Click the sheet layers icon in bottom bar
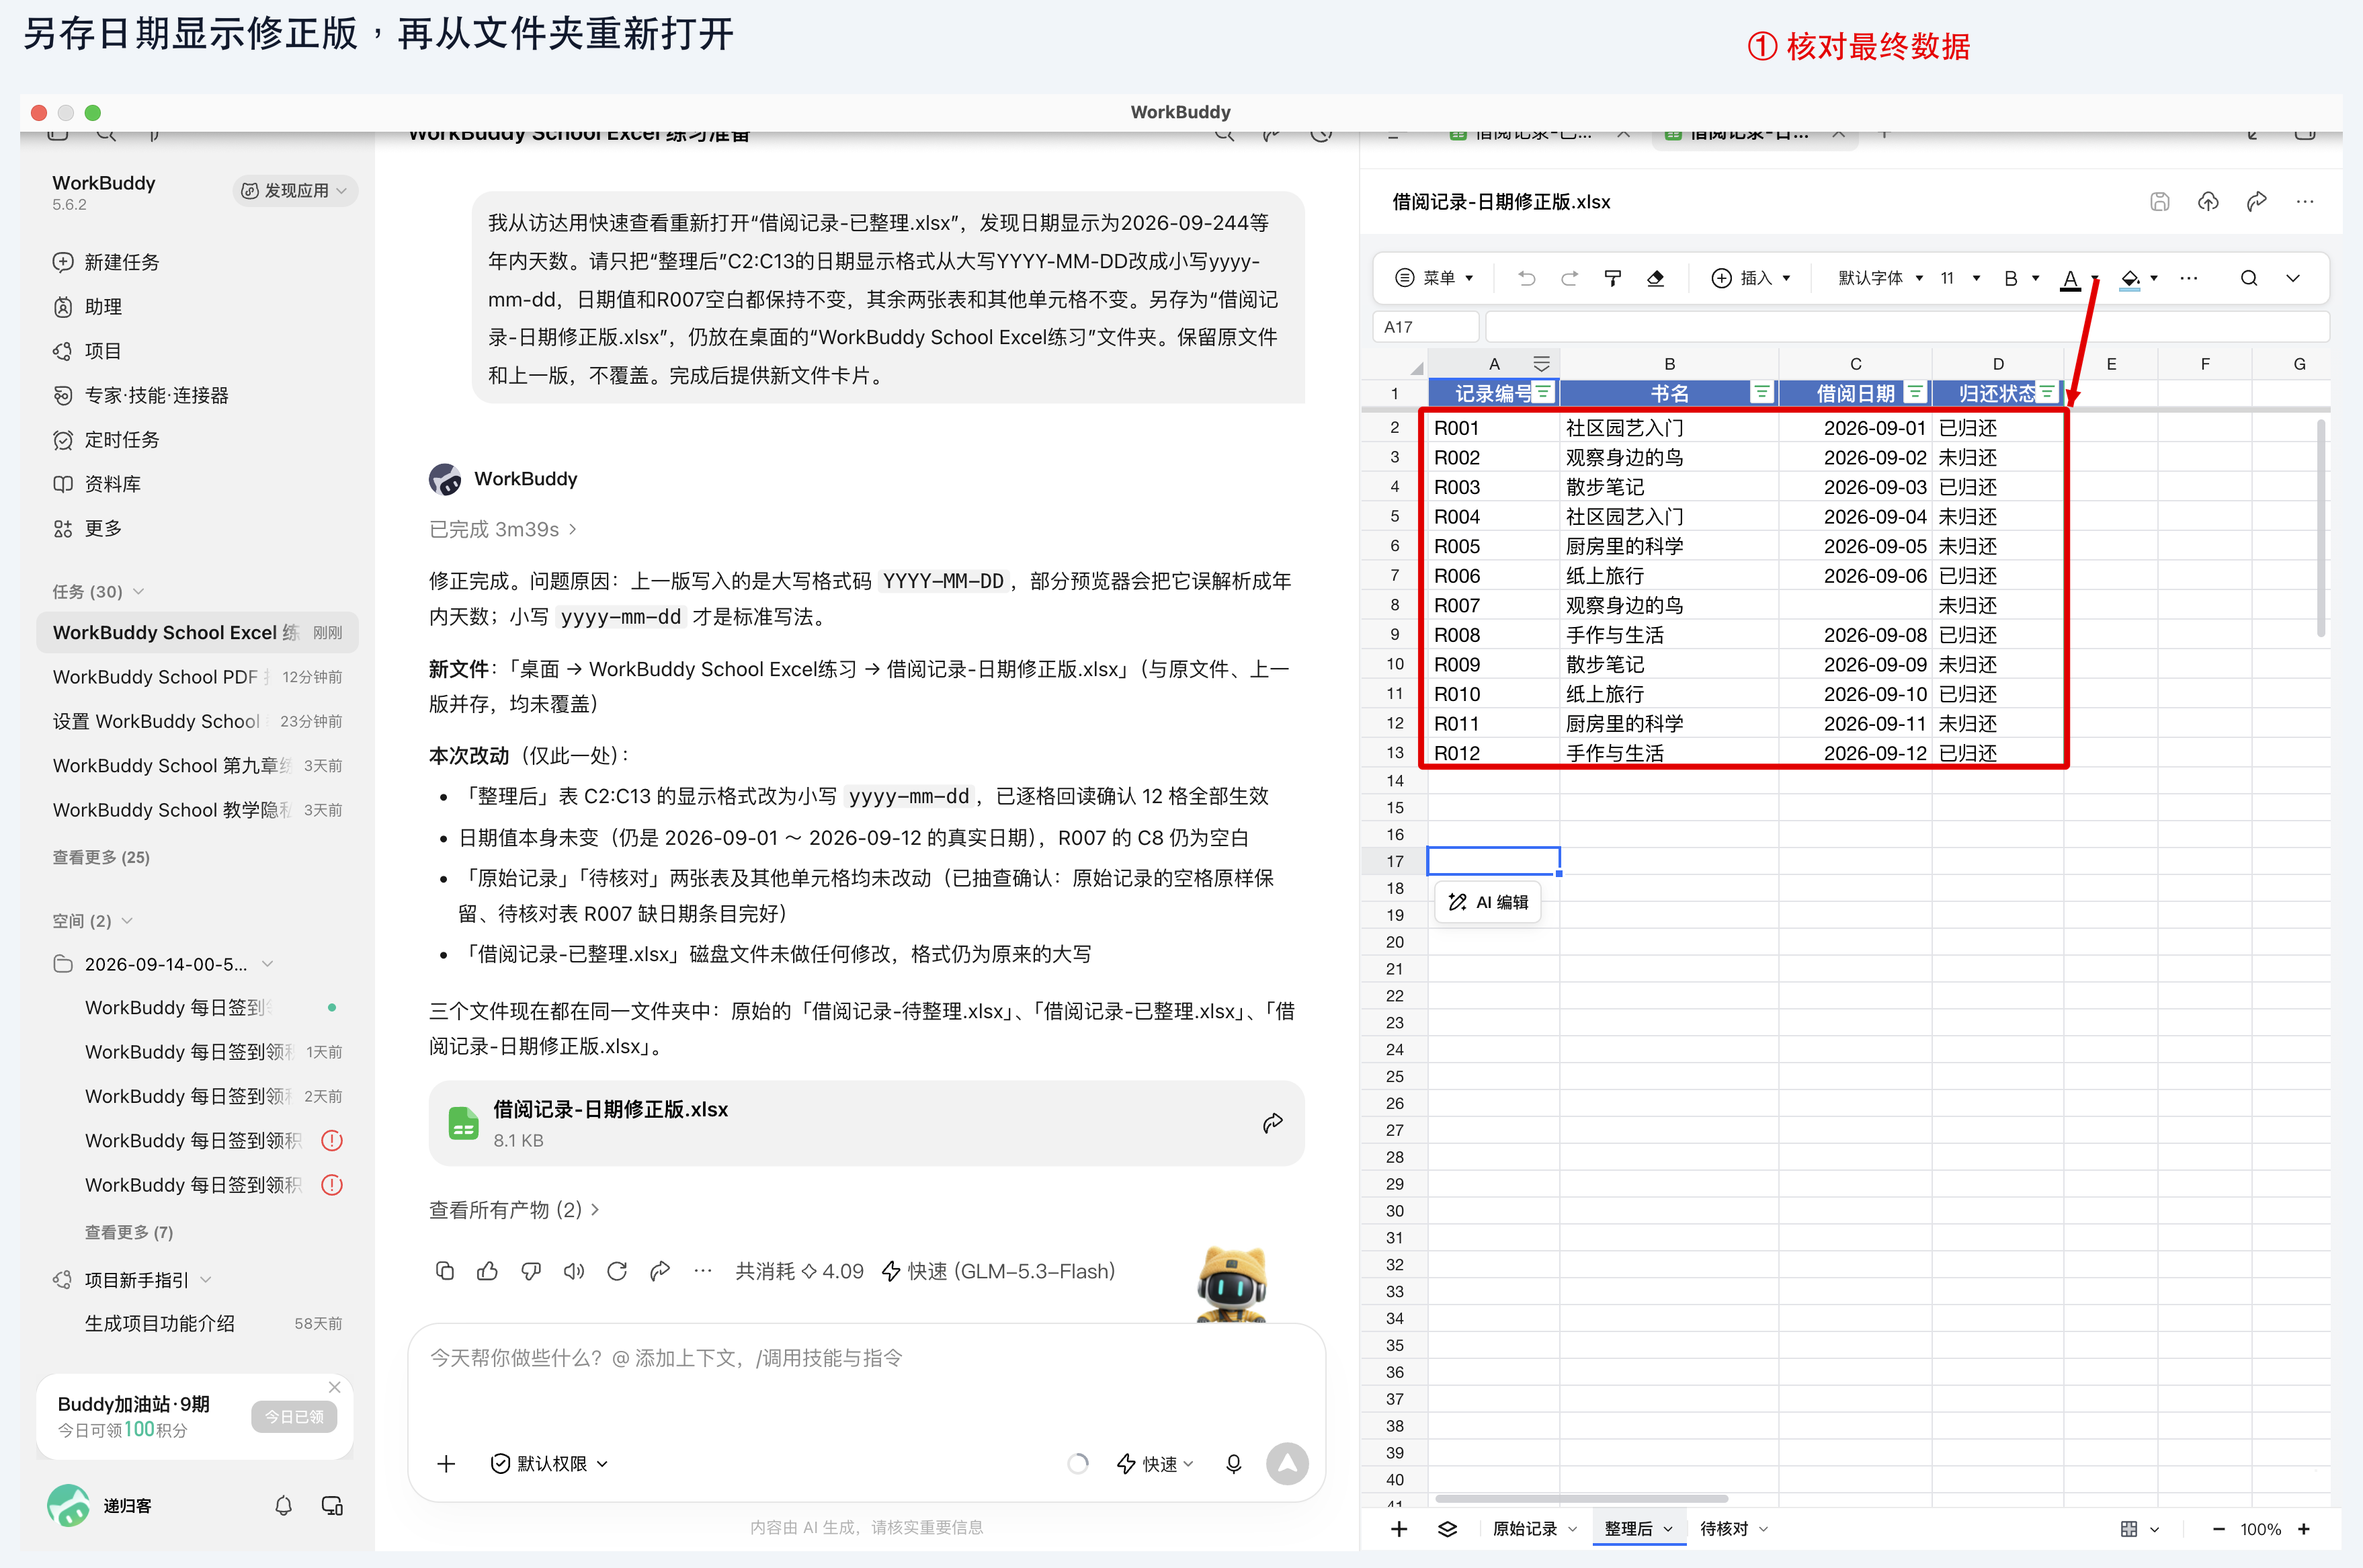Viewport: 2363px width, 1568px height. [1447, 1528]
